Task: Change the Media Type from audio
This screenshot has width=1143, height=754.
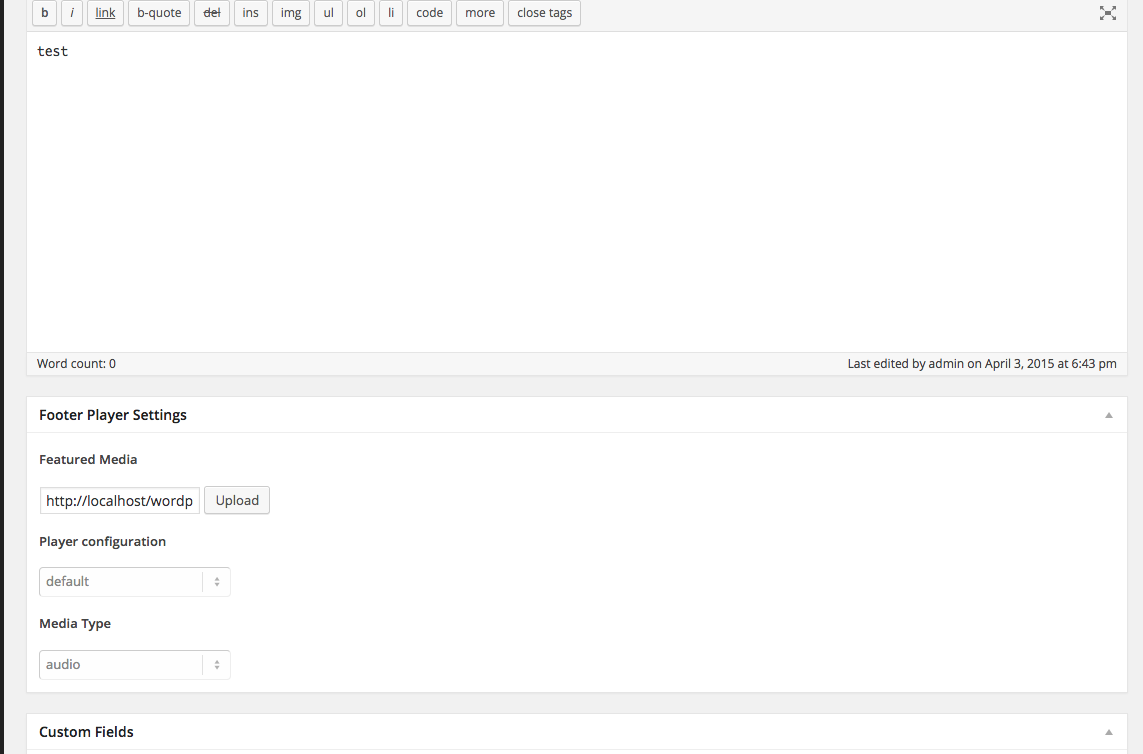Action: 134,664
